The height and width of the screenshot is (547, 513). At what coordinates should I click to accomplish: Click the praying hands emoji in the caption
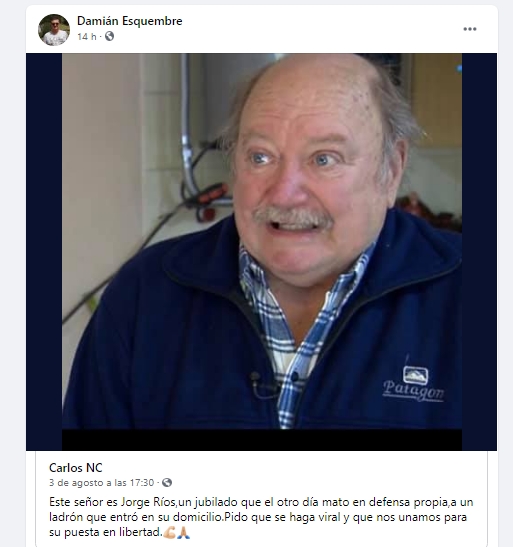coord(183,532)
